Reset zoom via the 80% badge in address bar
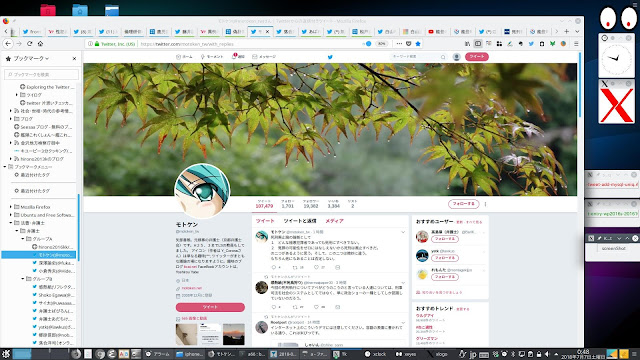 point(382,44)
